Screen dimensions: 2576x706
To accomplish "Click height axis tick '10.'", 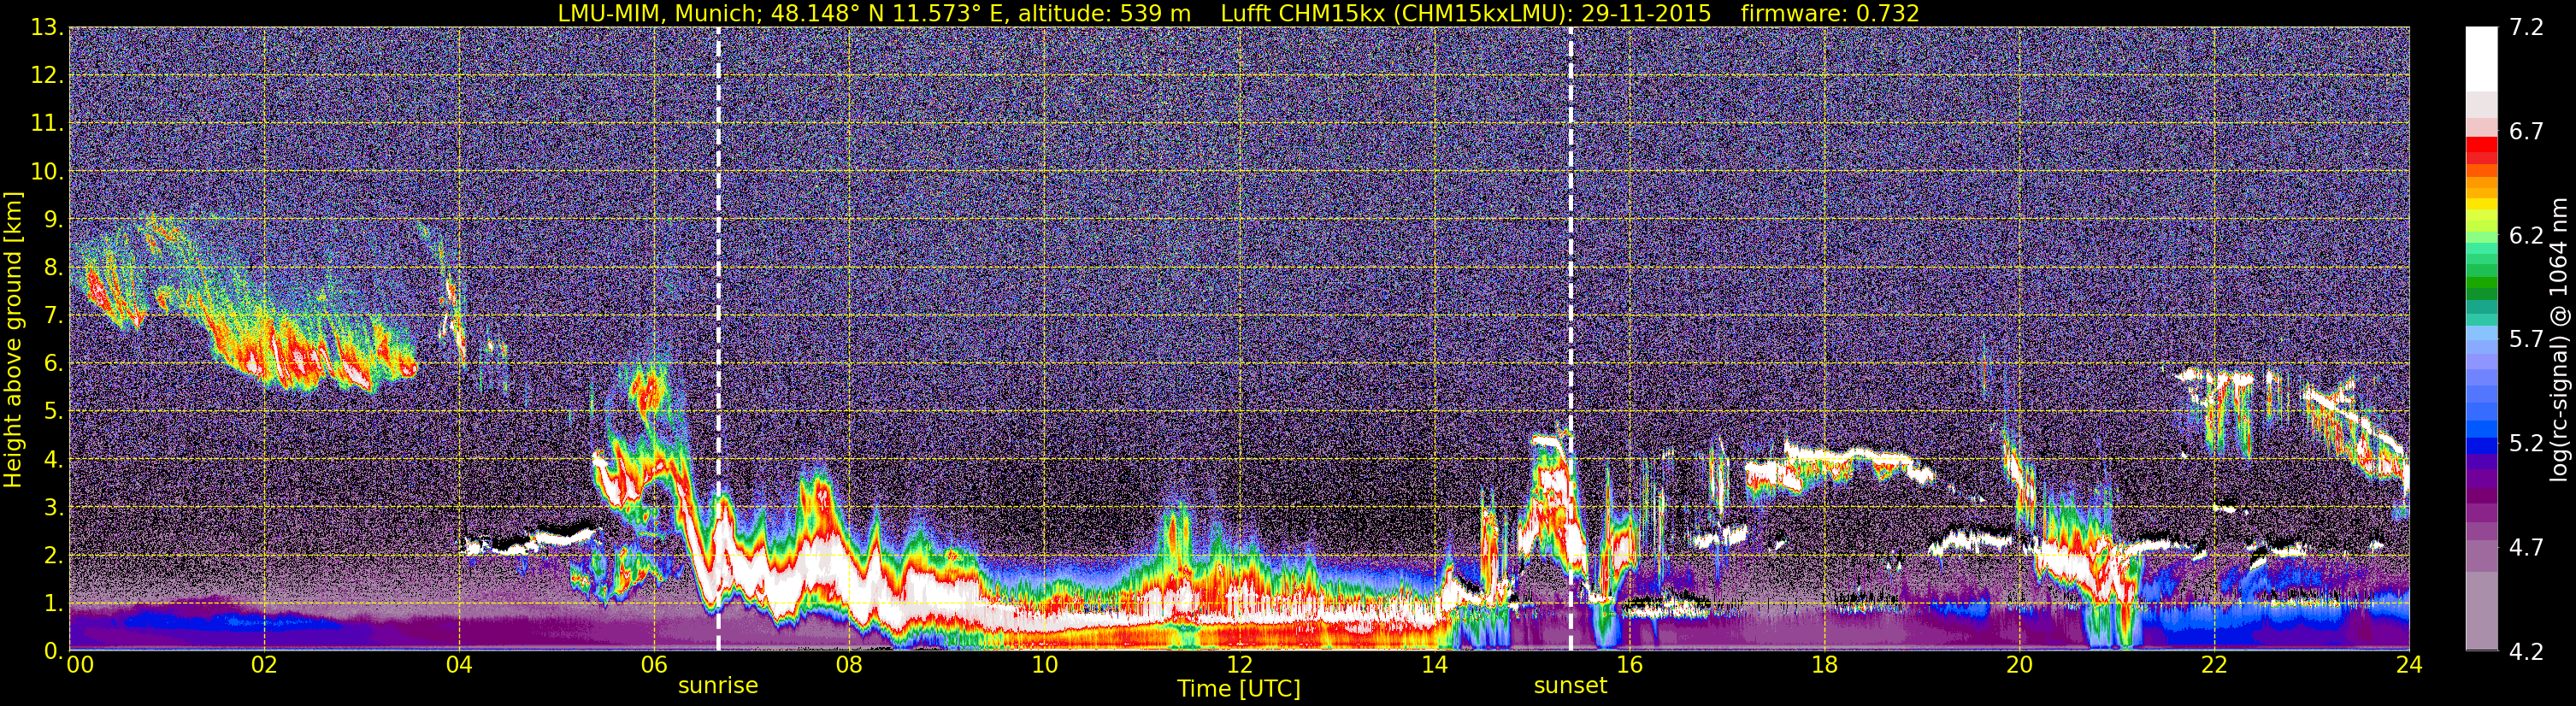I will coord(48,172).
